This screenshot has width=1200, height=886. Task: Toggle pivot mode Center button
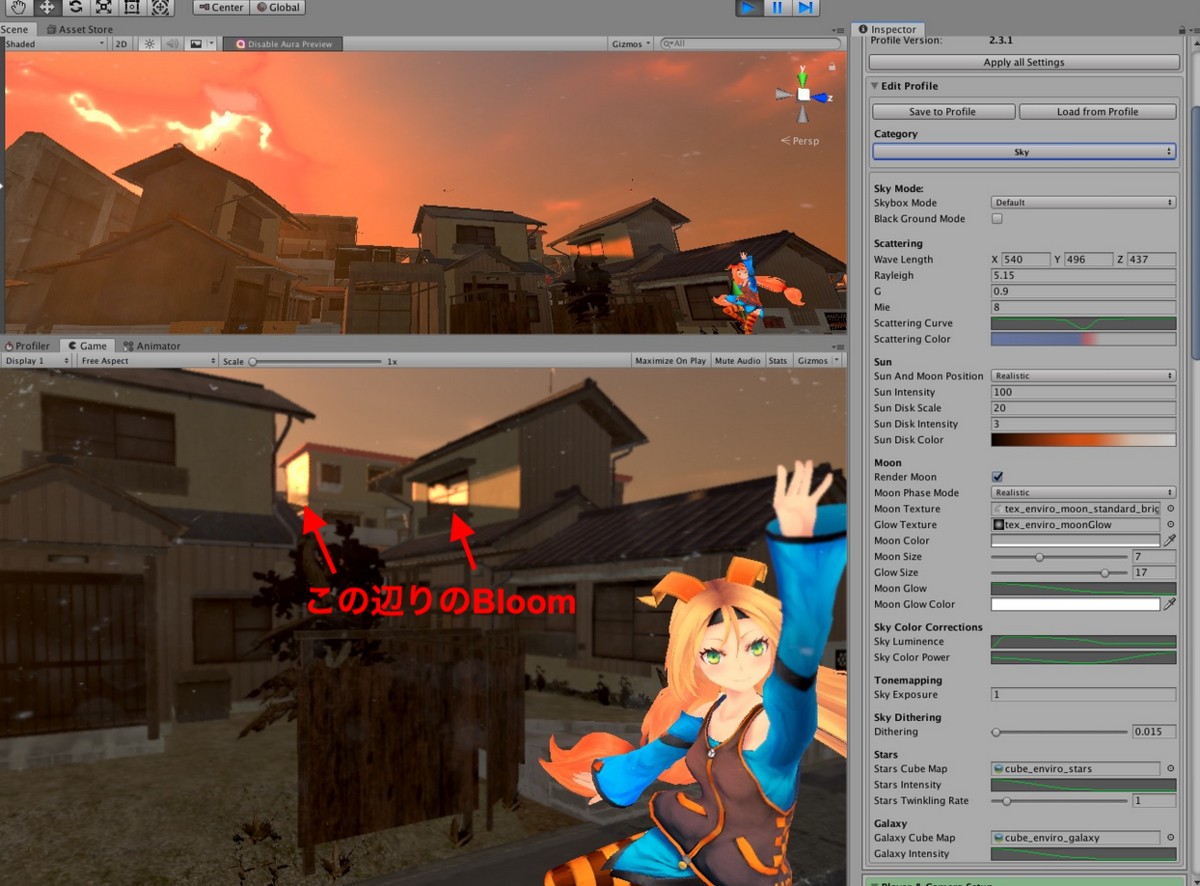tap(220, 7)
